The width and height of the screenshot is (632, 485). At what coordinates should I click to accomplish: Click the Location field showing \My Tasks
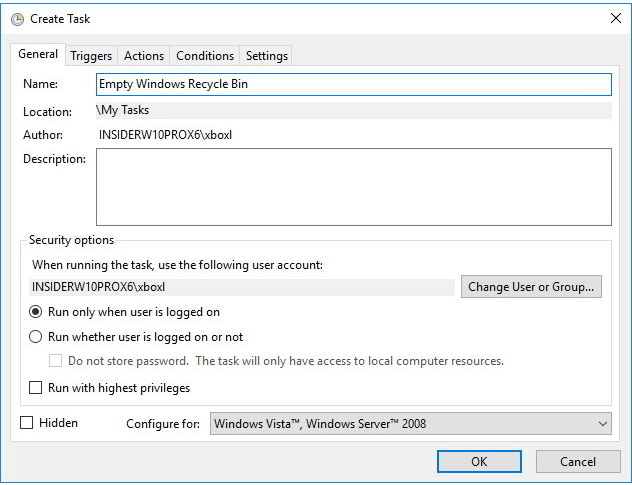353,111
